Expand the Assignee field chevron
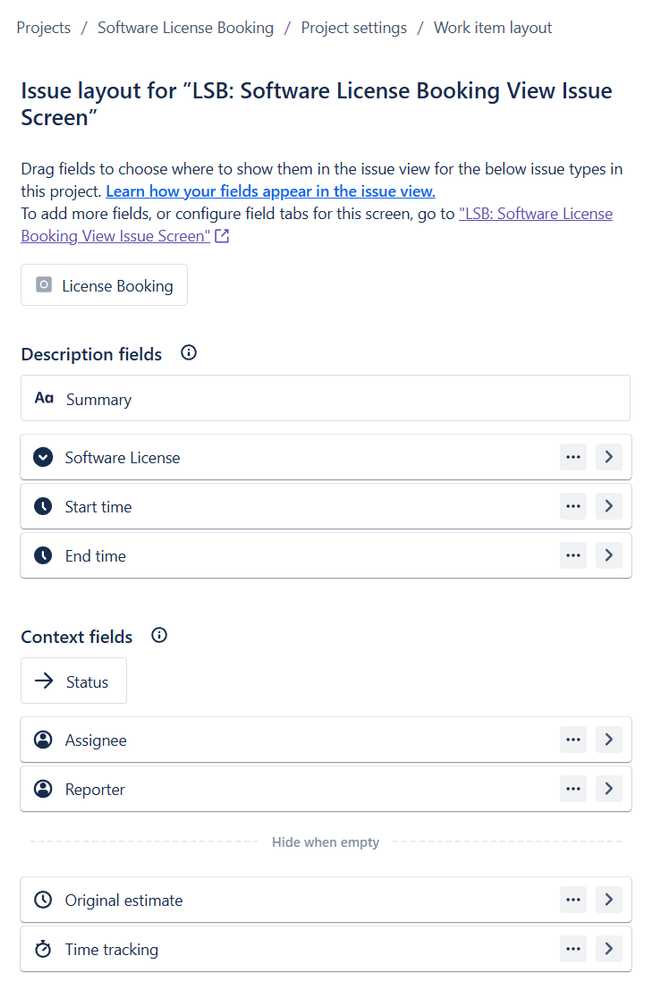653x998 pixels. (609, 740)
